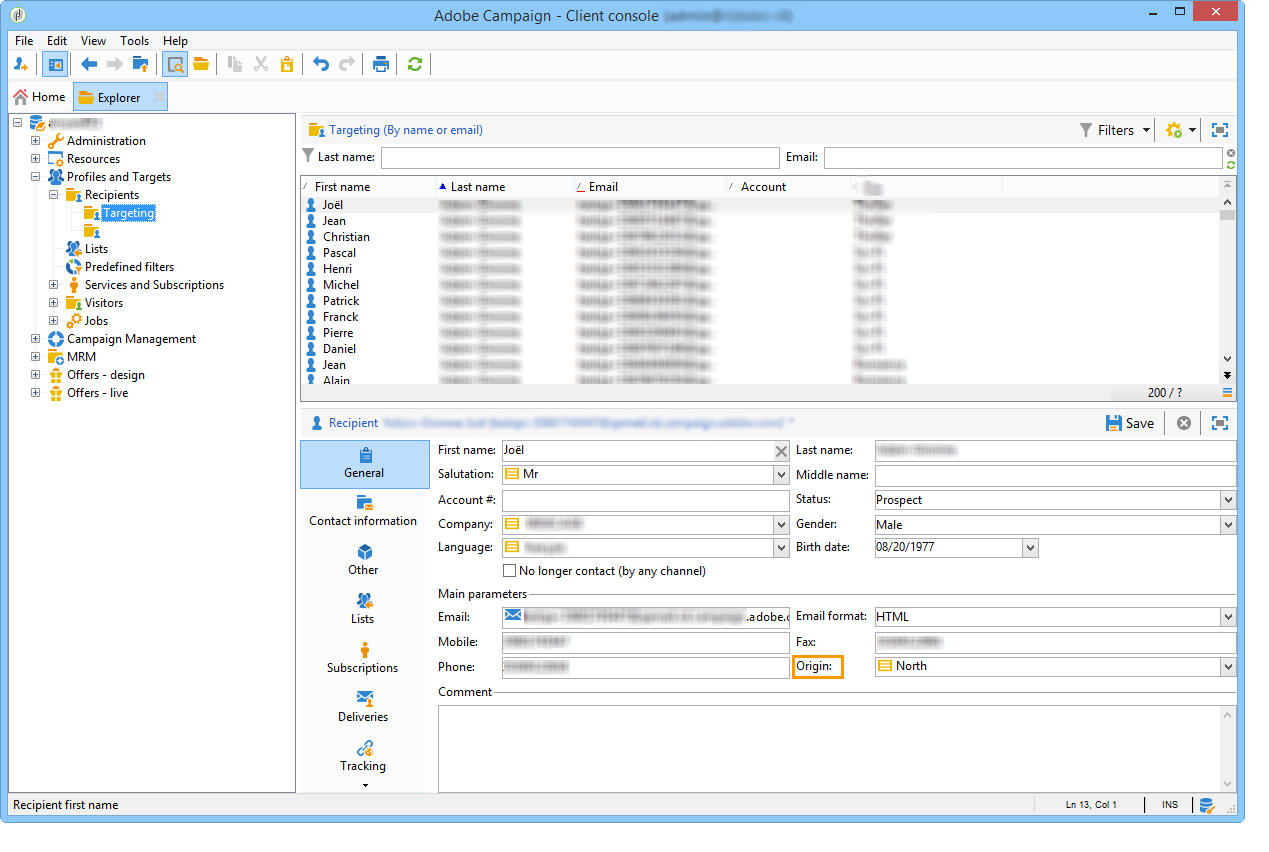Open the Email format dropdown
The image size is (1269, 852).
point(1227,617)
